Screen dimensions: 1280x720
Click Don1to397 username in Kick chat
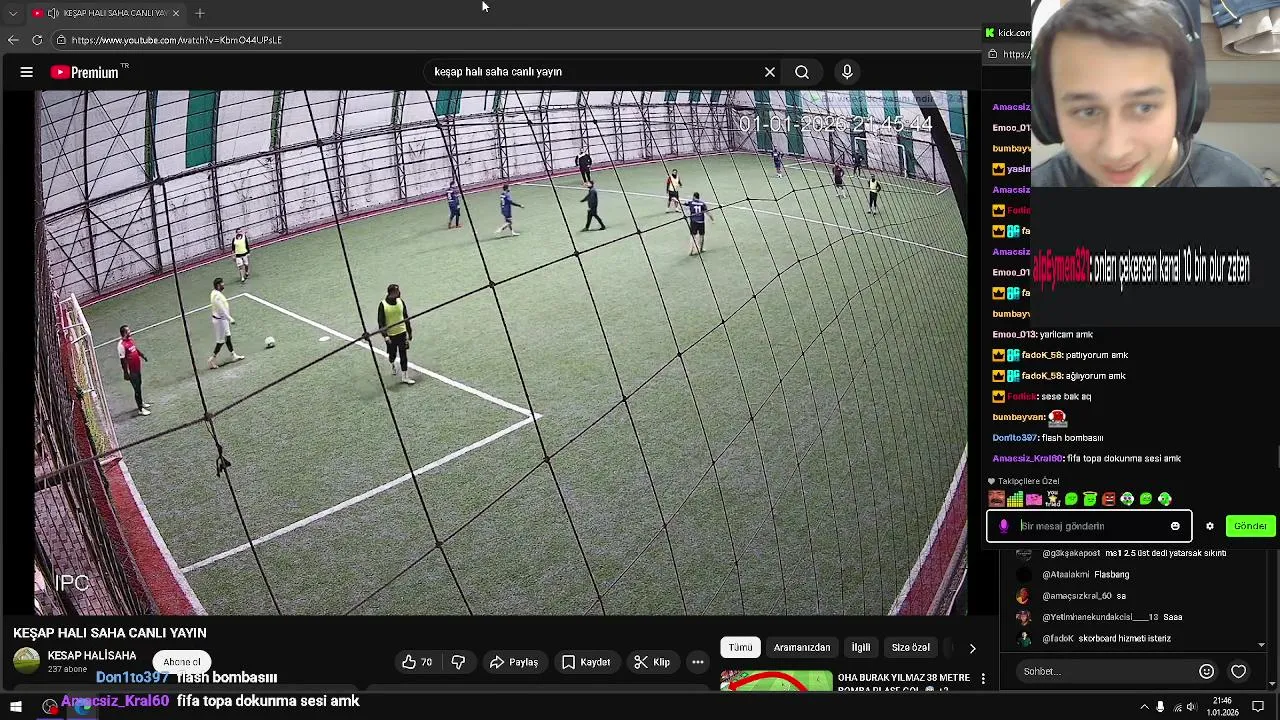[x=1015, y=438]
